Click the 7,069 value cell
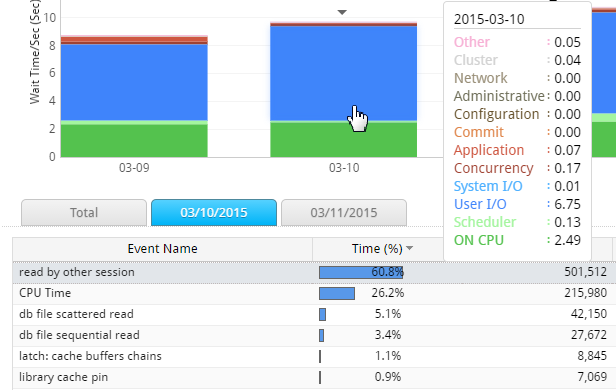Viewport: 616px width, 390px height. pyautogui.click(x=592, y=377)
